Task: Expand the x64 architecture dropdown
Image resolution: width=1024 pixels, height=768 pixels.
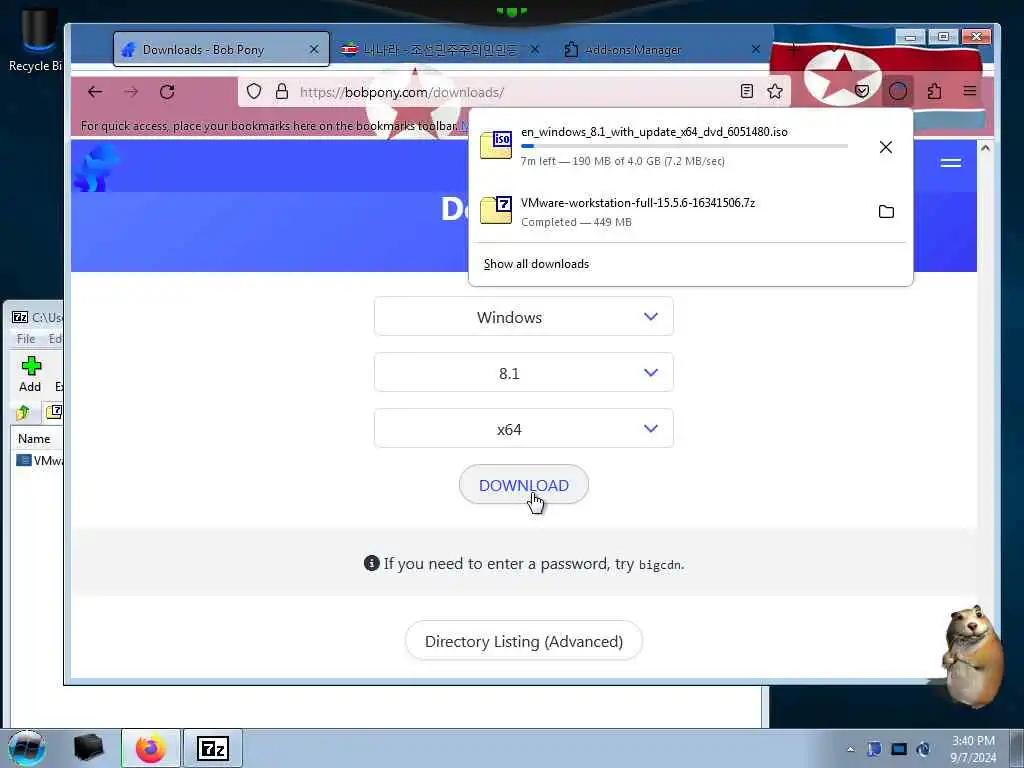Action: coord(524,429)
